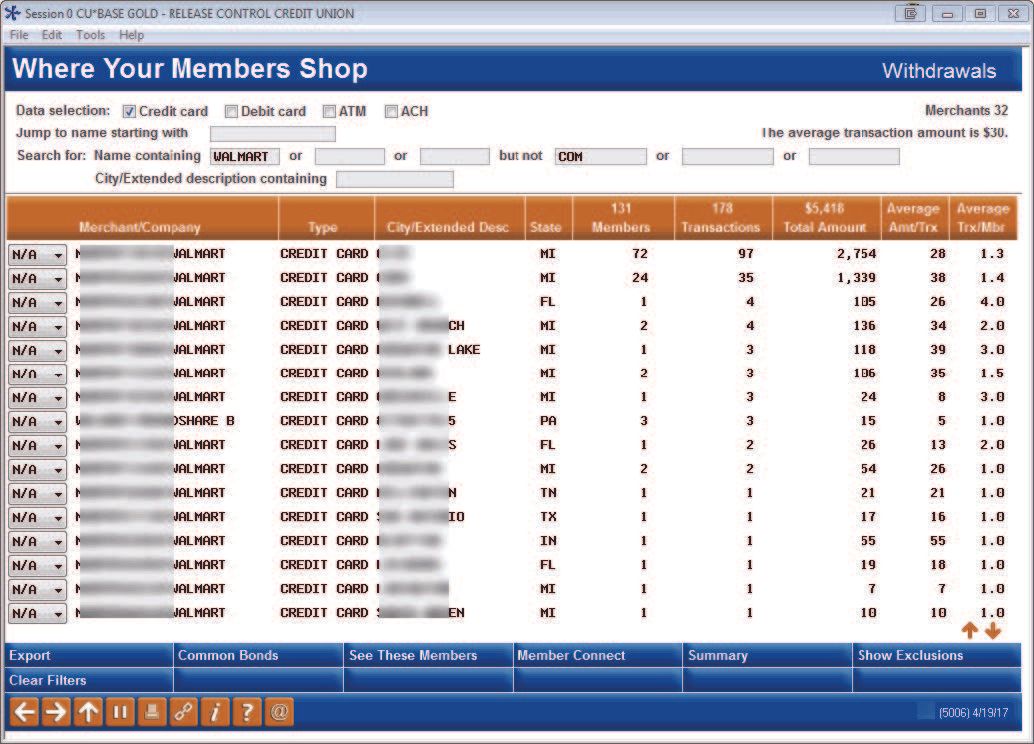Click the Average Trx/Mbr column header
The width and height of the screenshot is (1034, 744).
coord(983,218)
